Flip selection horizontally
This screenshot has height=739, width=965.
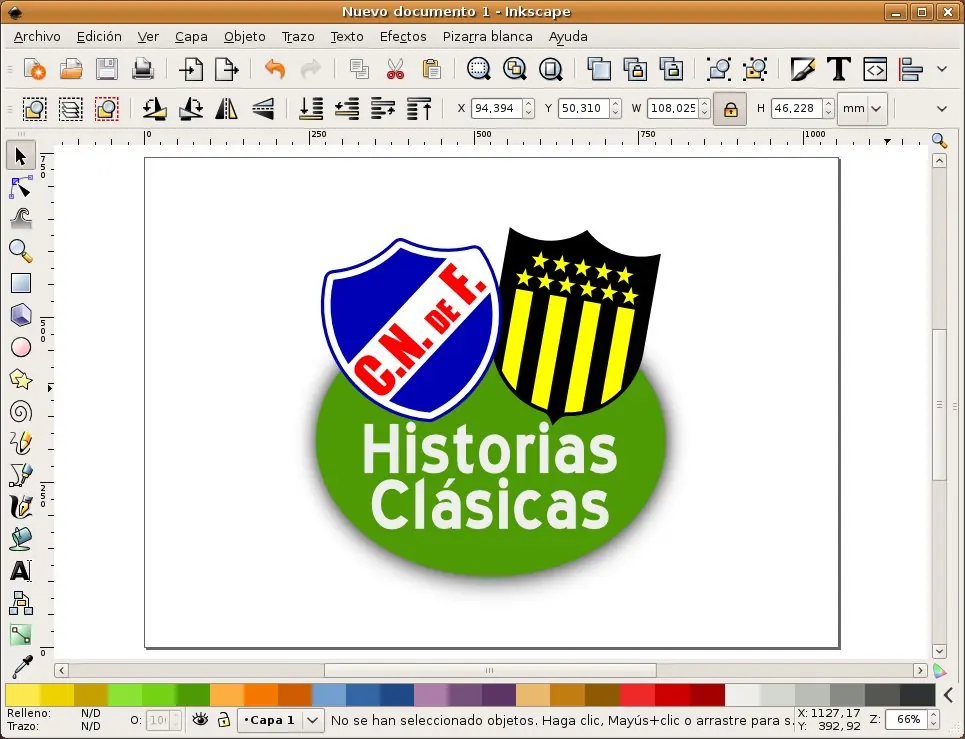click(226, 109)
